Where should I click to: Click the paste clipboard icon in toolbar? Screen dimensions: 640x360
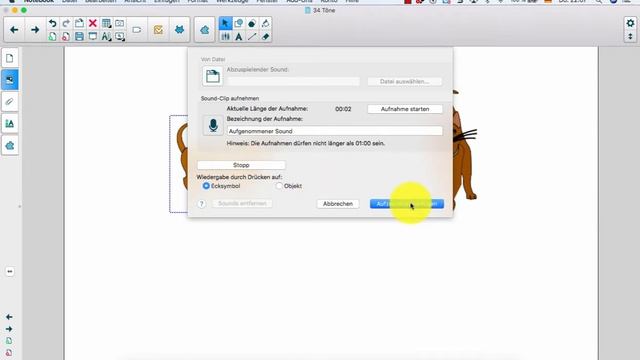click(79, 23)
